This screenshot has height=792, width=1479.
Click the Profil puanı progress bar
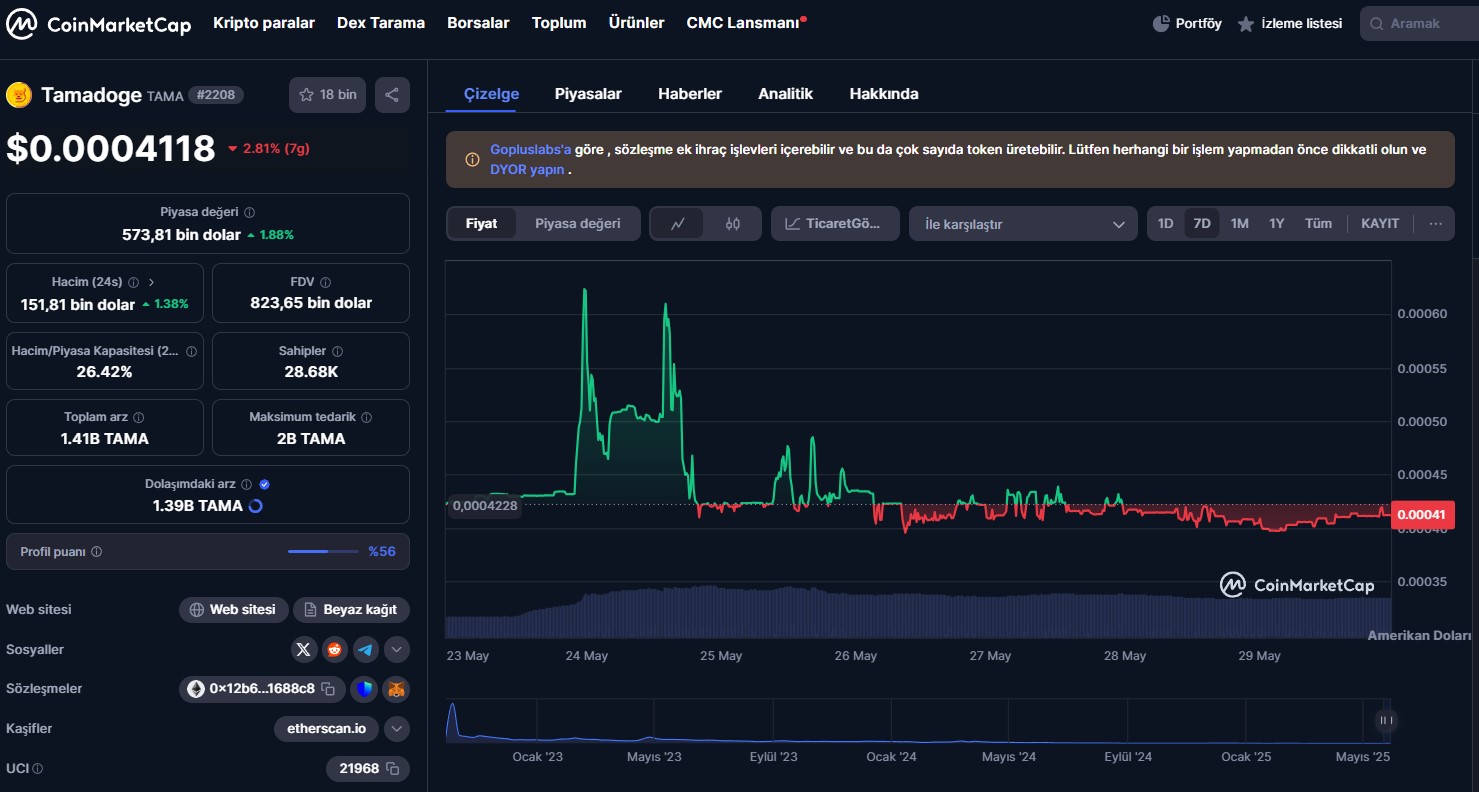(323, 551)
